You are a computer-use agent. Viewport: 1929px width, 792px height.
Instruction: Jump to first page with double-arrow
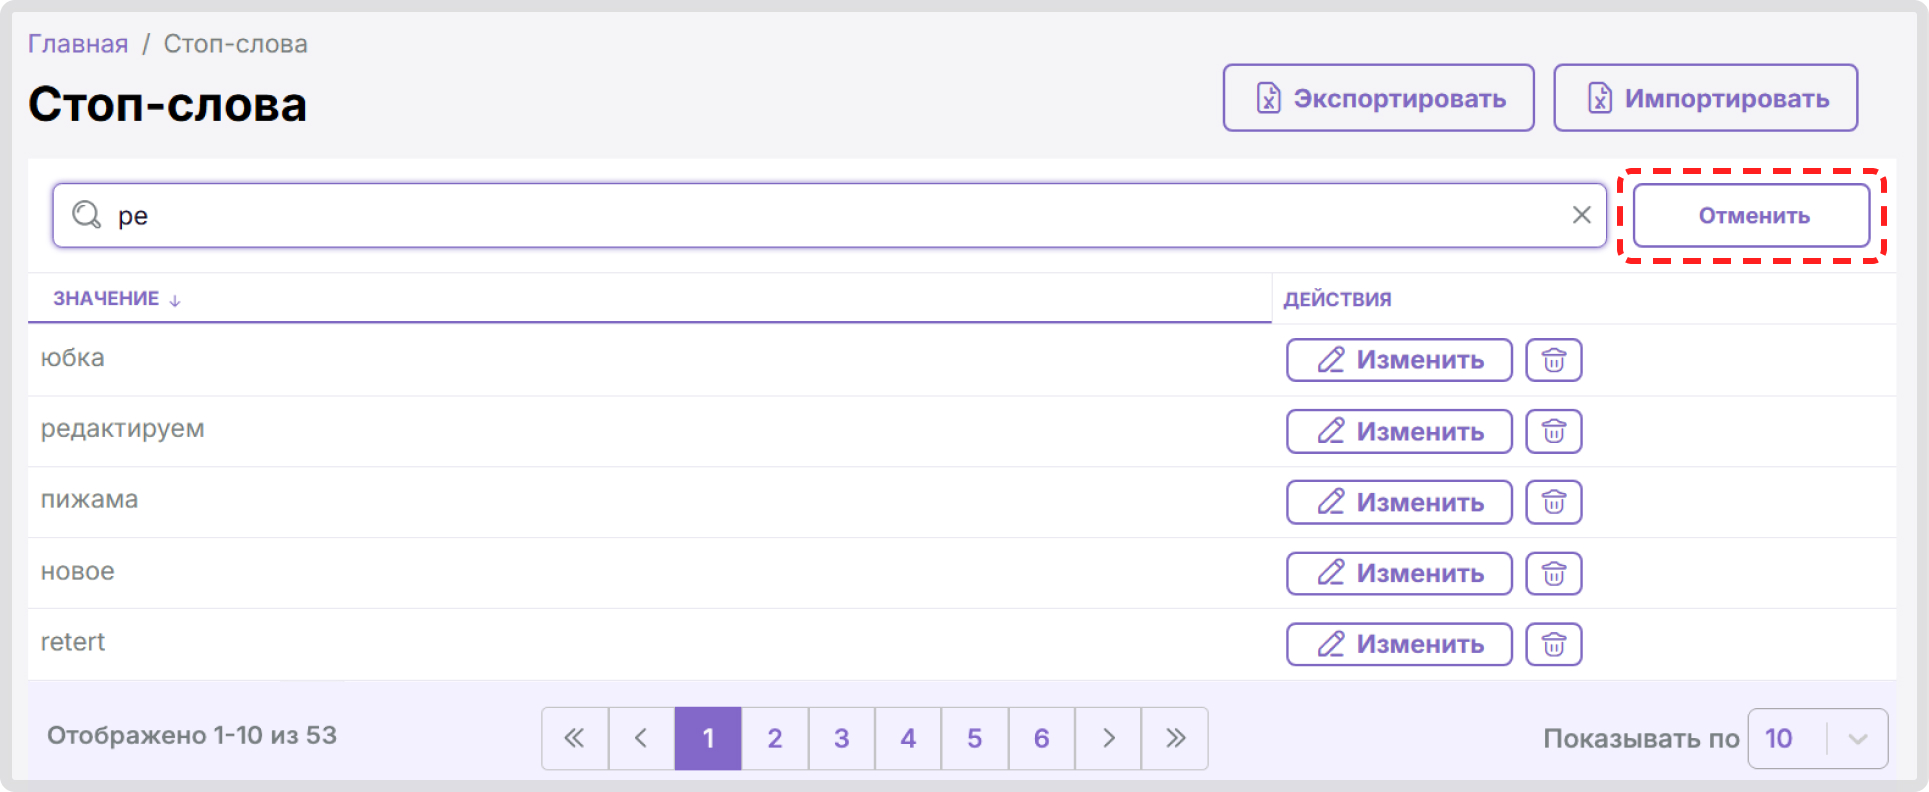click(574, 738)
